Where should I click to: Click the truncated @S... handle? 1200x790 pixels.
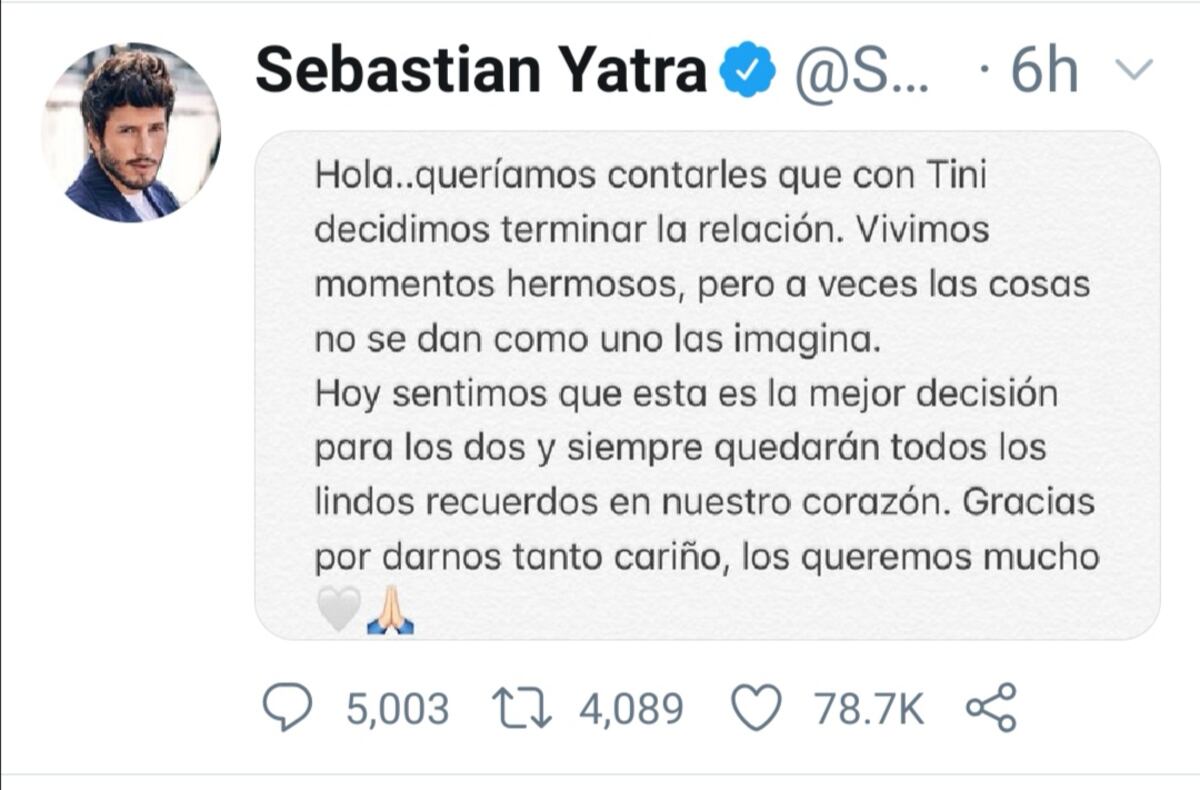tap(861, 72)
